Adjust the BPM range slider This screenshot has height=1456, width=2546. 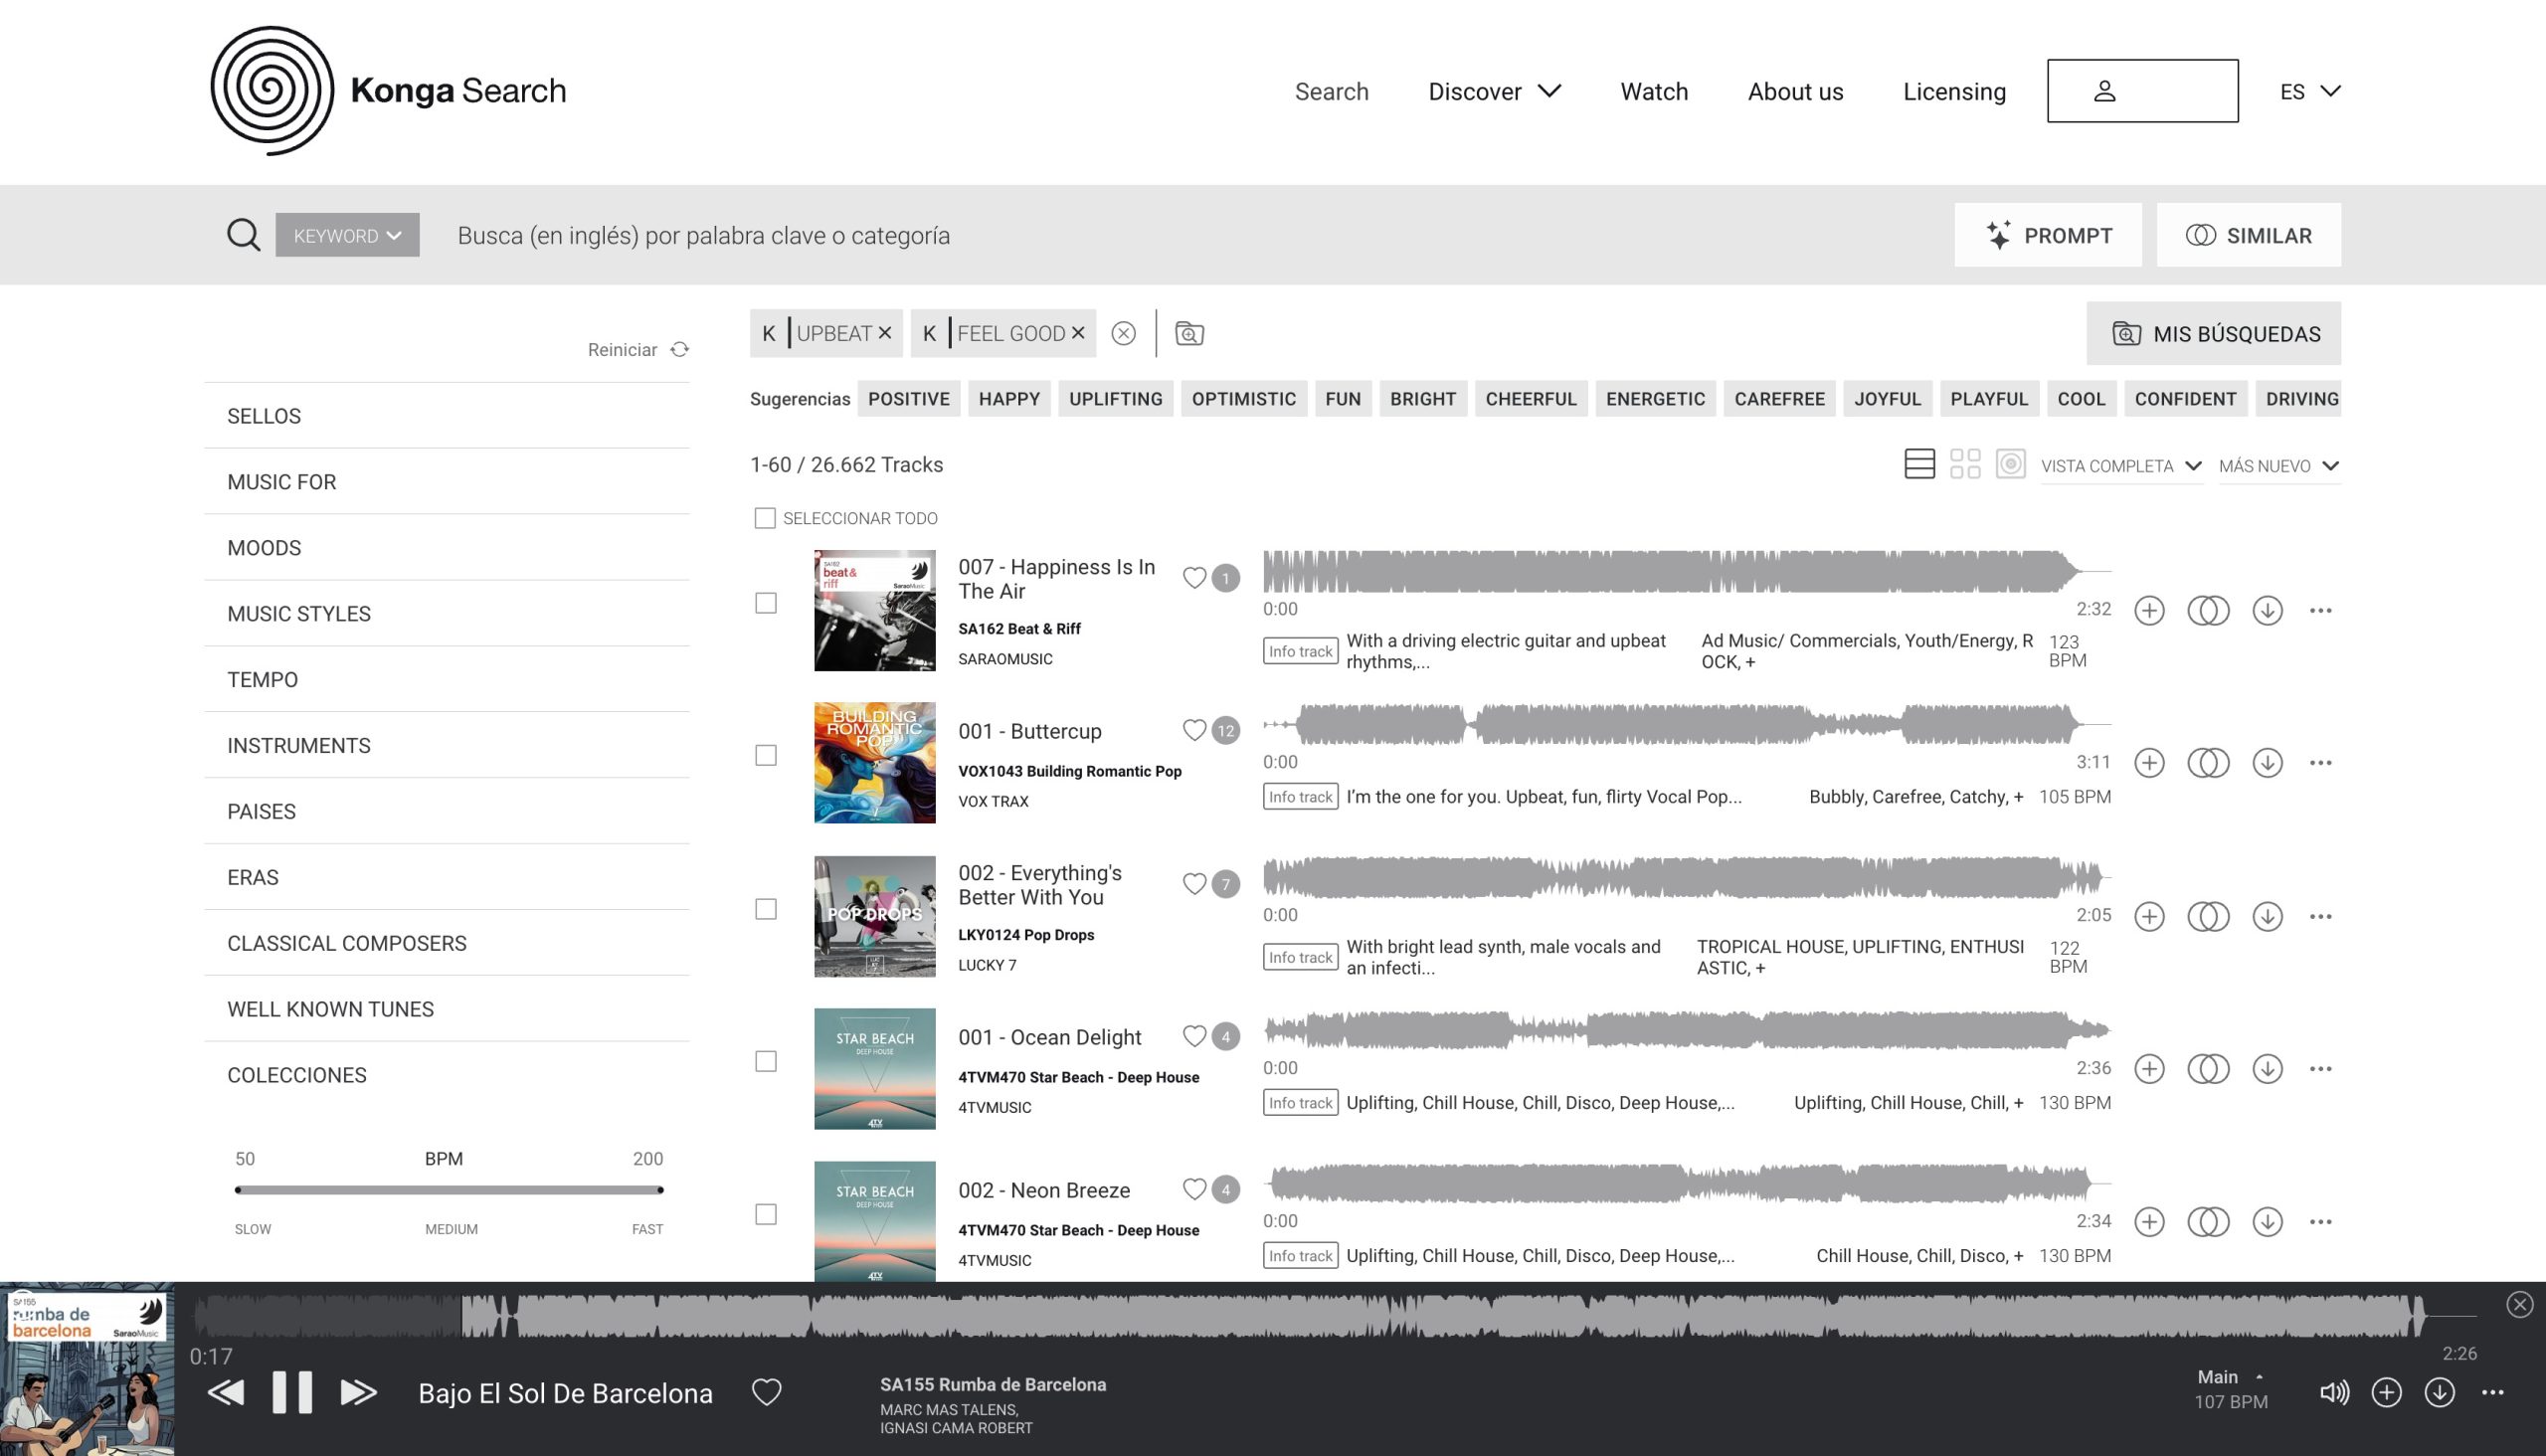[448, 1190]
